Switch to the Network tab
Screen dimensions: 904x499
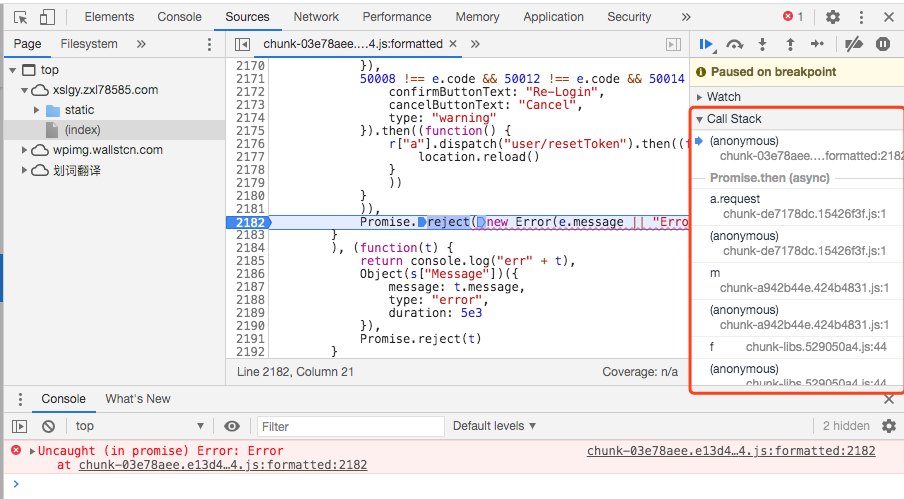pyautogui.click(x=316, y=17)
